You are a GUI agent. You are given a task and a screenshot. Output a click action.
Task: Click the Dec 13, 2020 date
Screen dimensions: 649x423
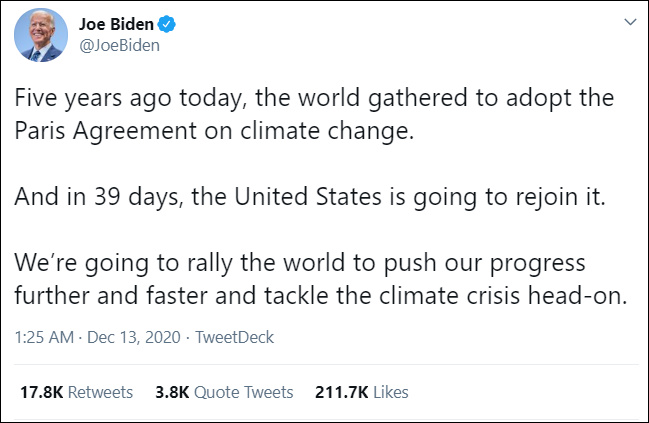tap(133, 339)
